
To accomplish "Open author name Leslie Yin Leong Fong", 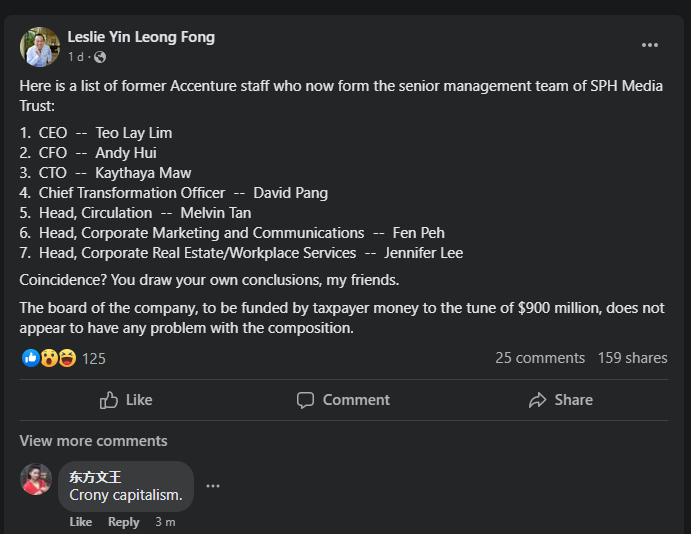I will pos(141,37).
